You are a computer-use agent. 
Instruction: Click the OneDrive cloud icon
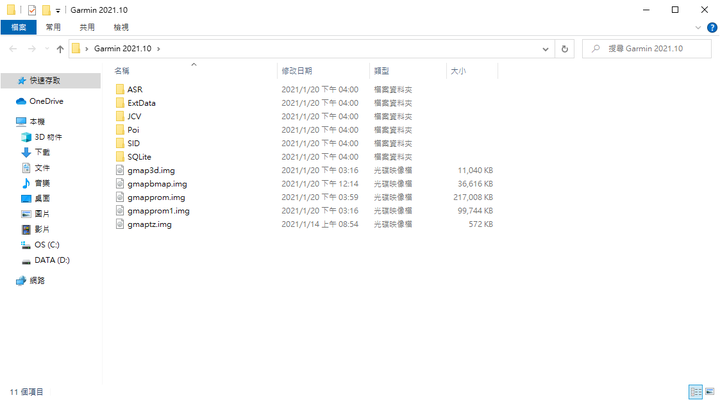(21, 101)
